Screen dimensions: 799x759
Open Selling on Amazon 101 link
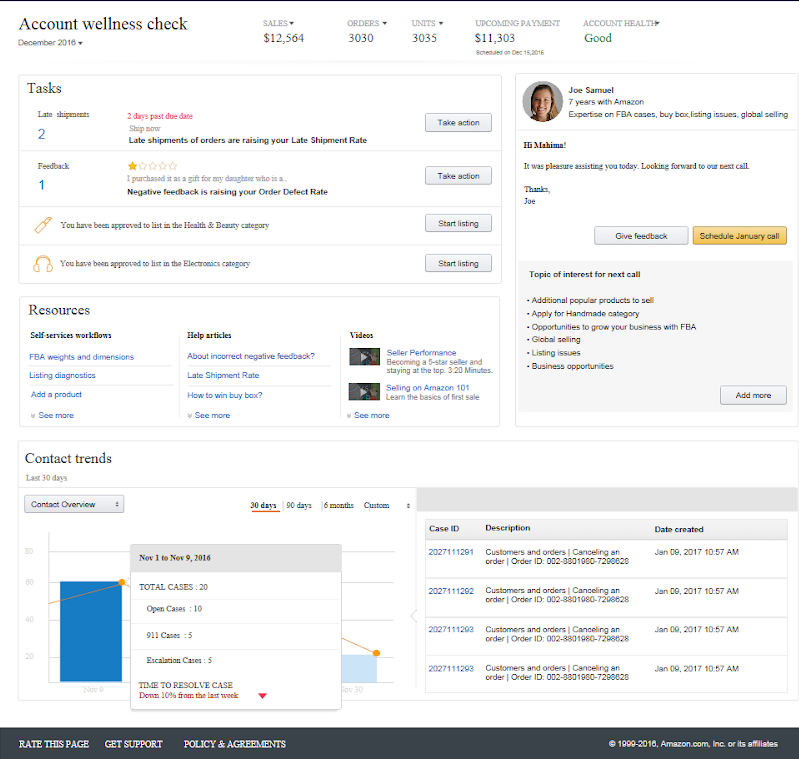point(427,388)
